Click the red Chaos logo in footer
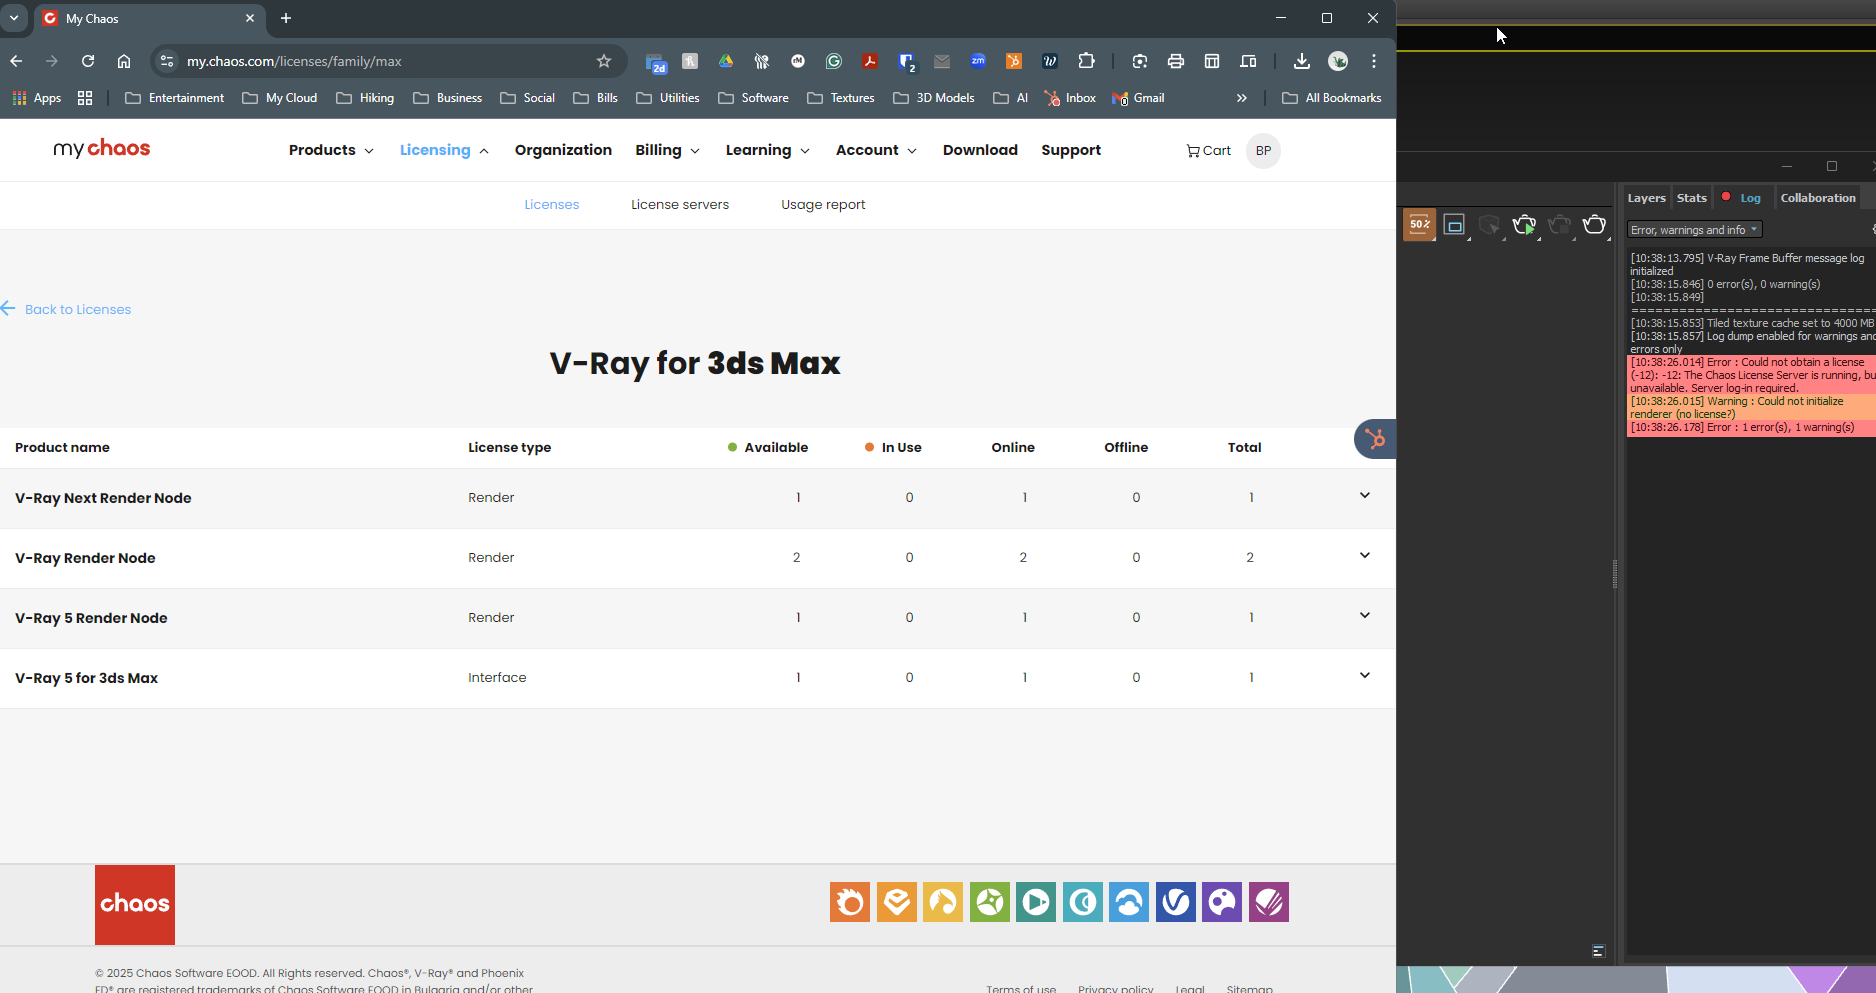This screenshot has height=993, width=1876. tap(135, 905)
